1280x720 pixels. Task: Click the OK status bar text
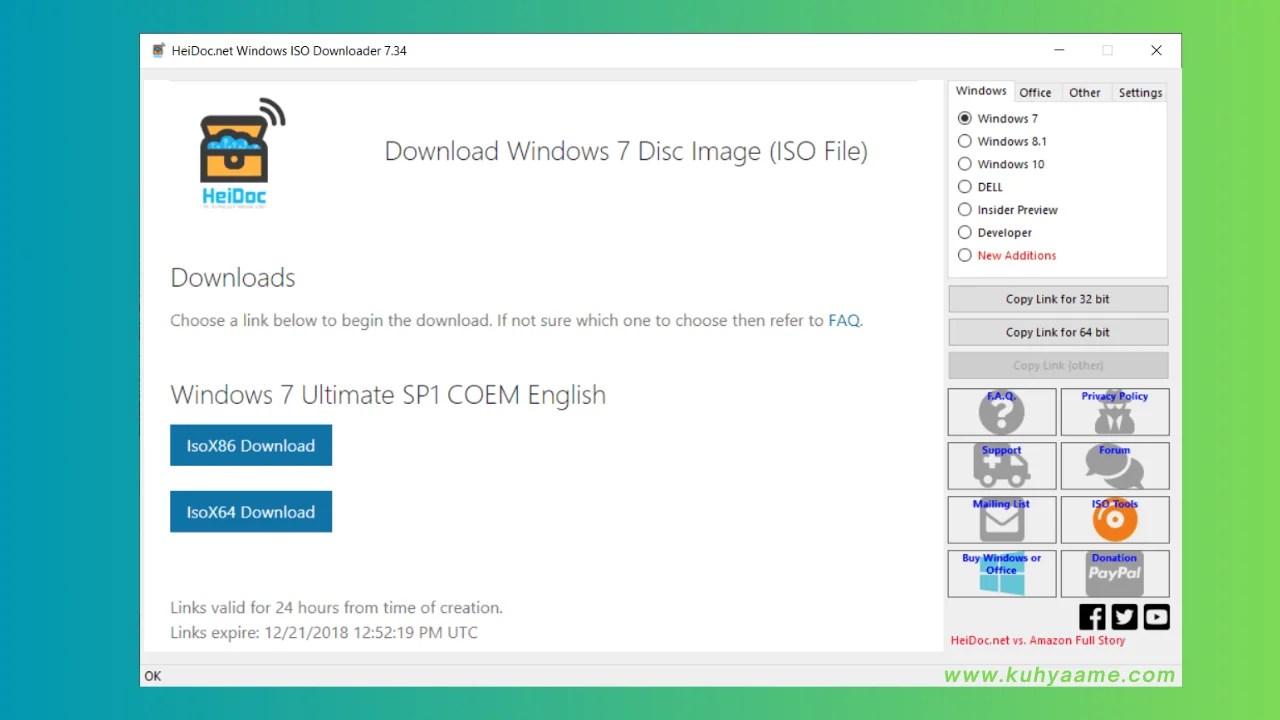153,676
